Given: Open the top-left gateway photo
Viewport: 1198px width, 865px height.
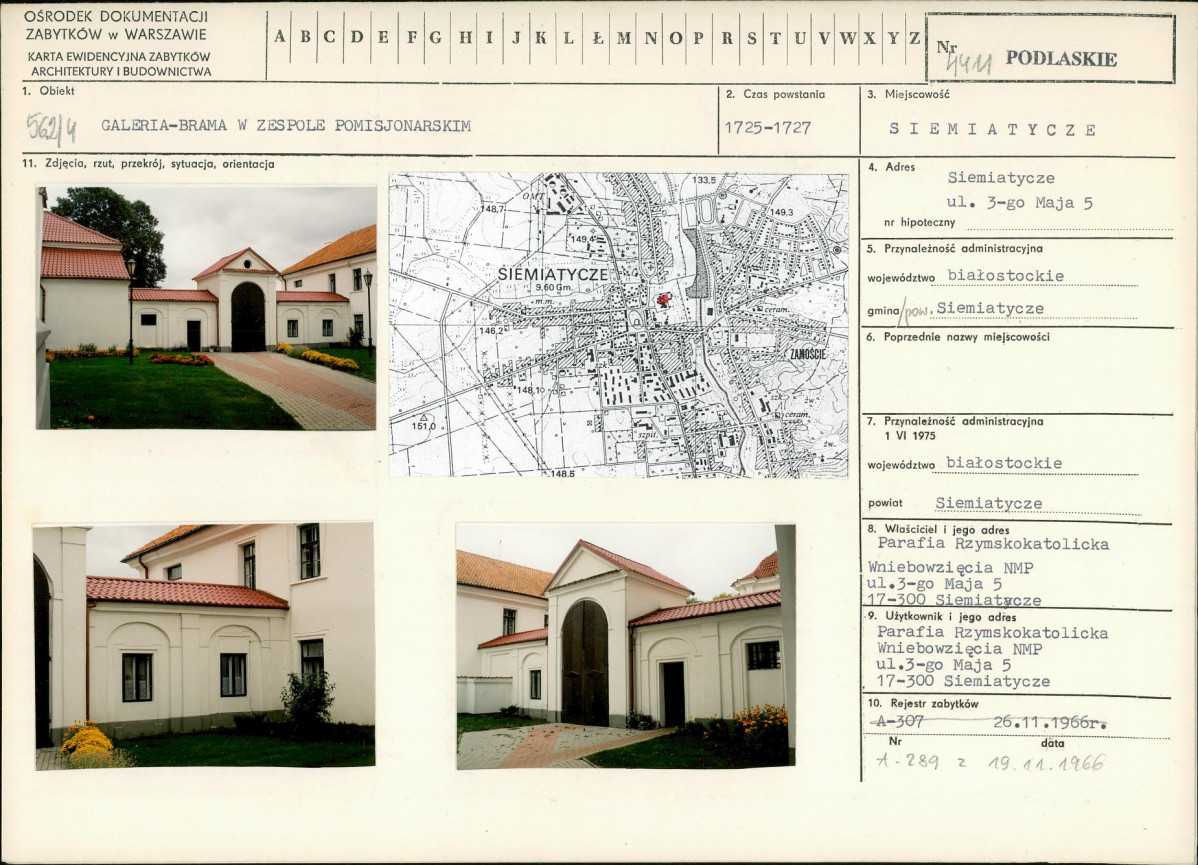Looking at the screenshot, I should (x=206, y=307).
